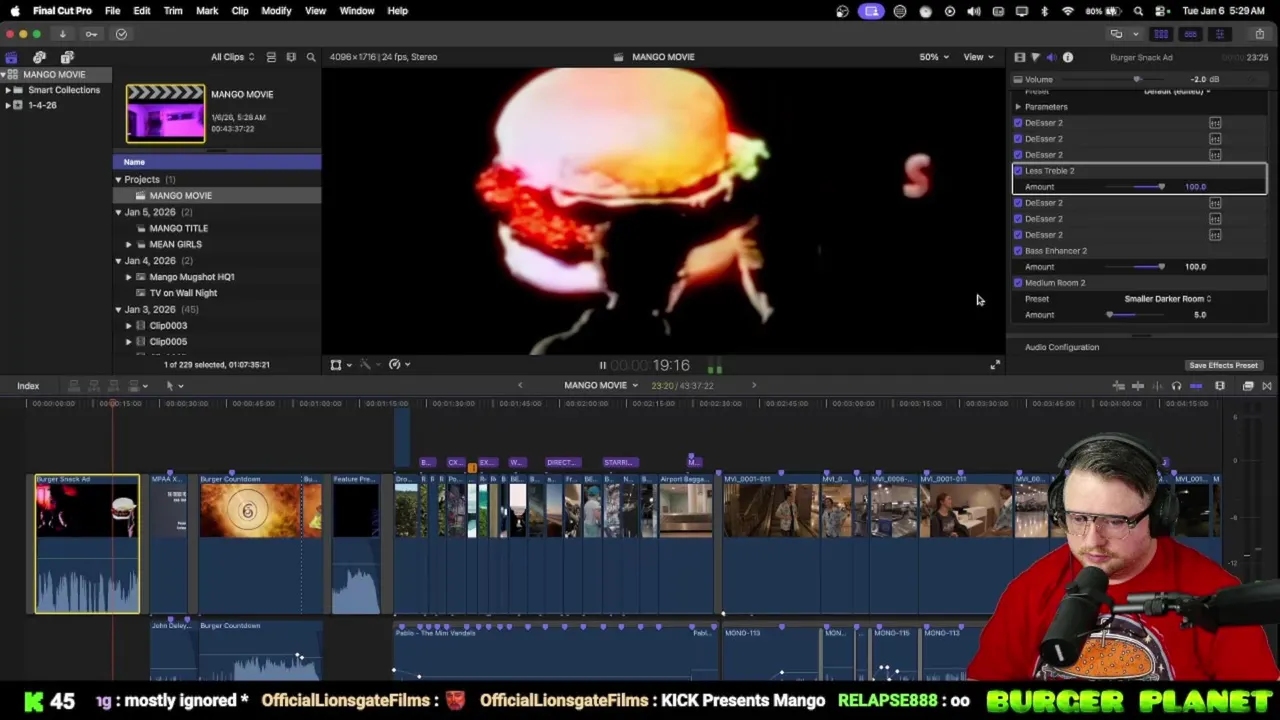
Task: Open the browser search magnifier
Action: point(311,57)
